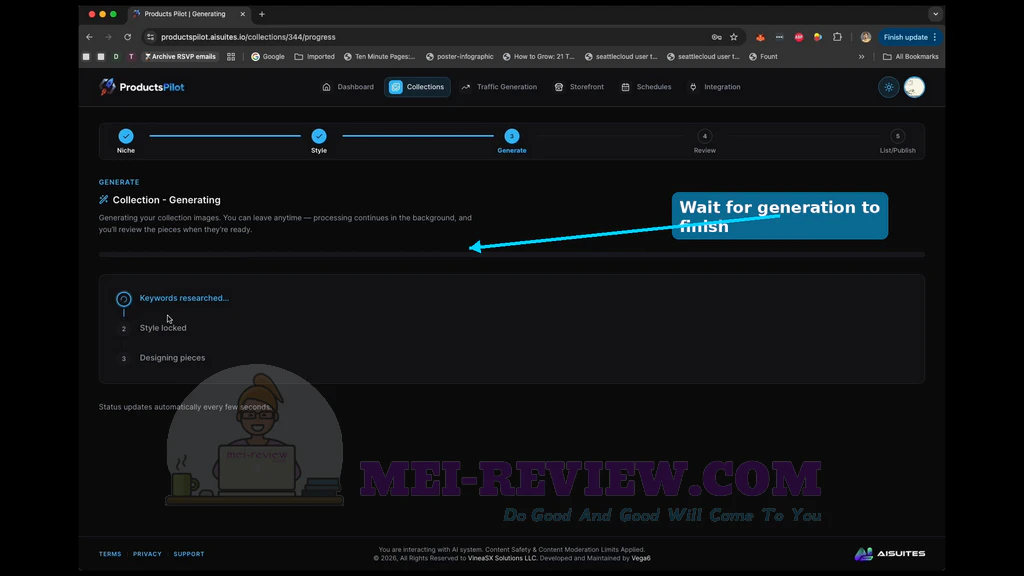
Task: Click the 'Keywords researched...' status text
Action: pos(184,298)
